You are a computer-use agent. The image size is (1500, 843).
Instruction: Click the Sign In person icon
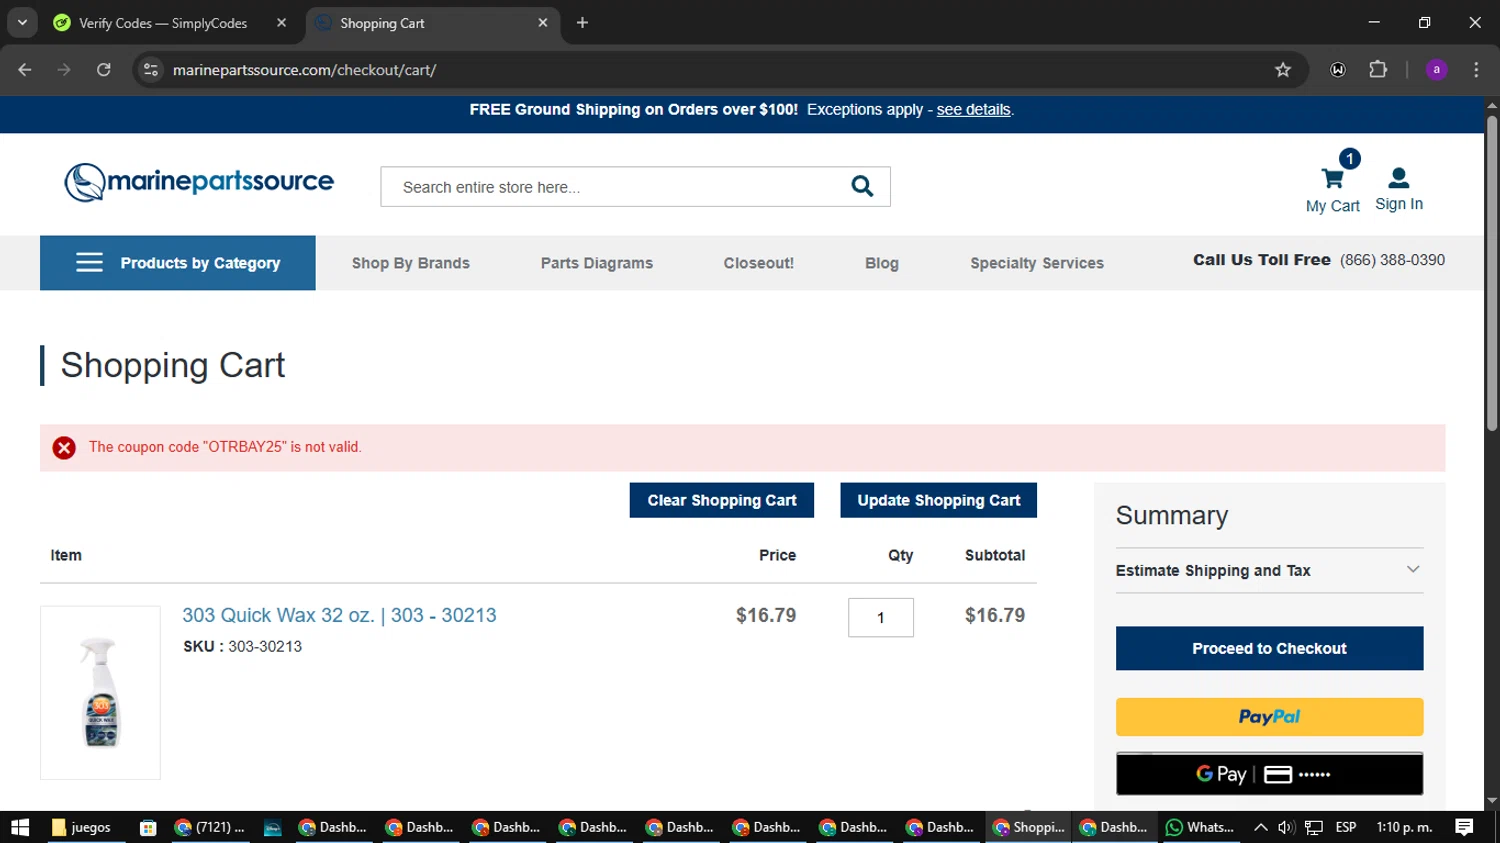coord(1399,178)
